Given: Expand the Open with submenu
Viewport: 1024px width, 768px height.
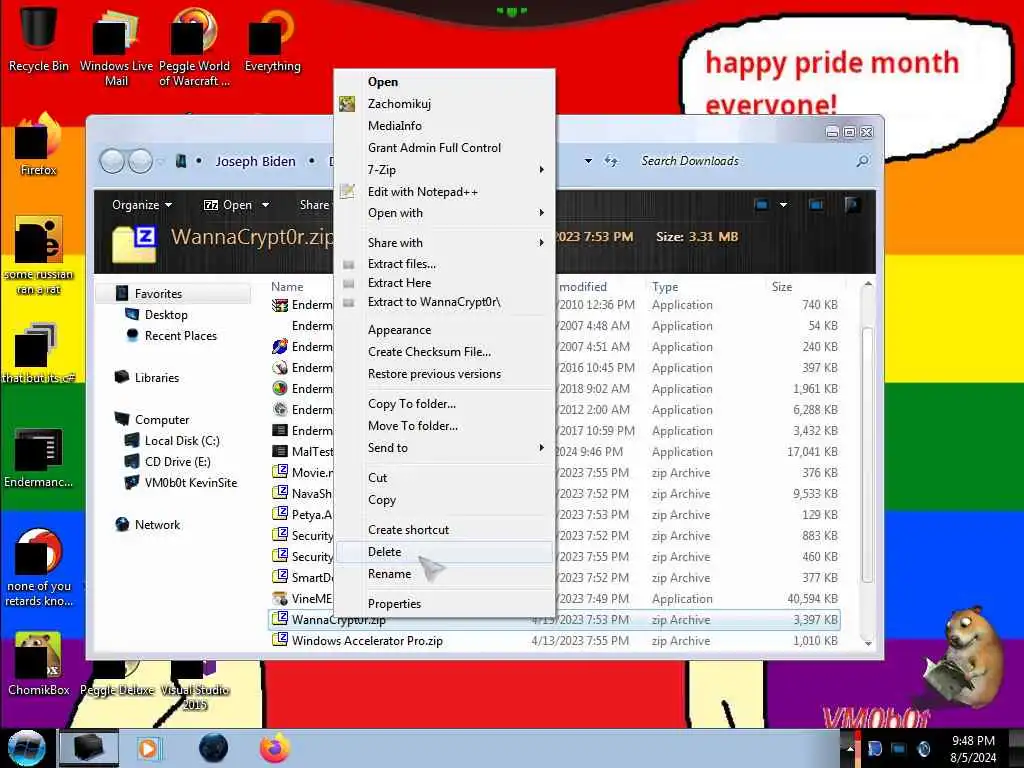Looking at the screenshot, I should (x=444, y=213).
